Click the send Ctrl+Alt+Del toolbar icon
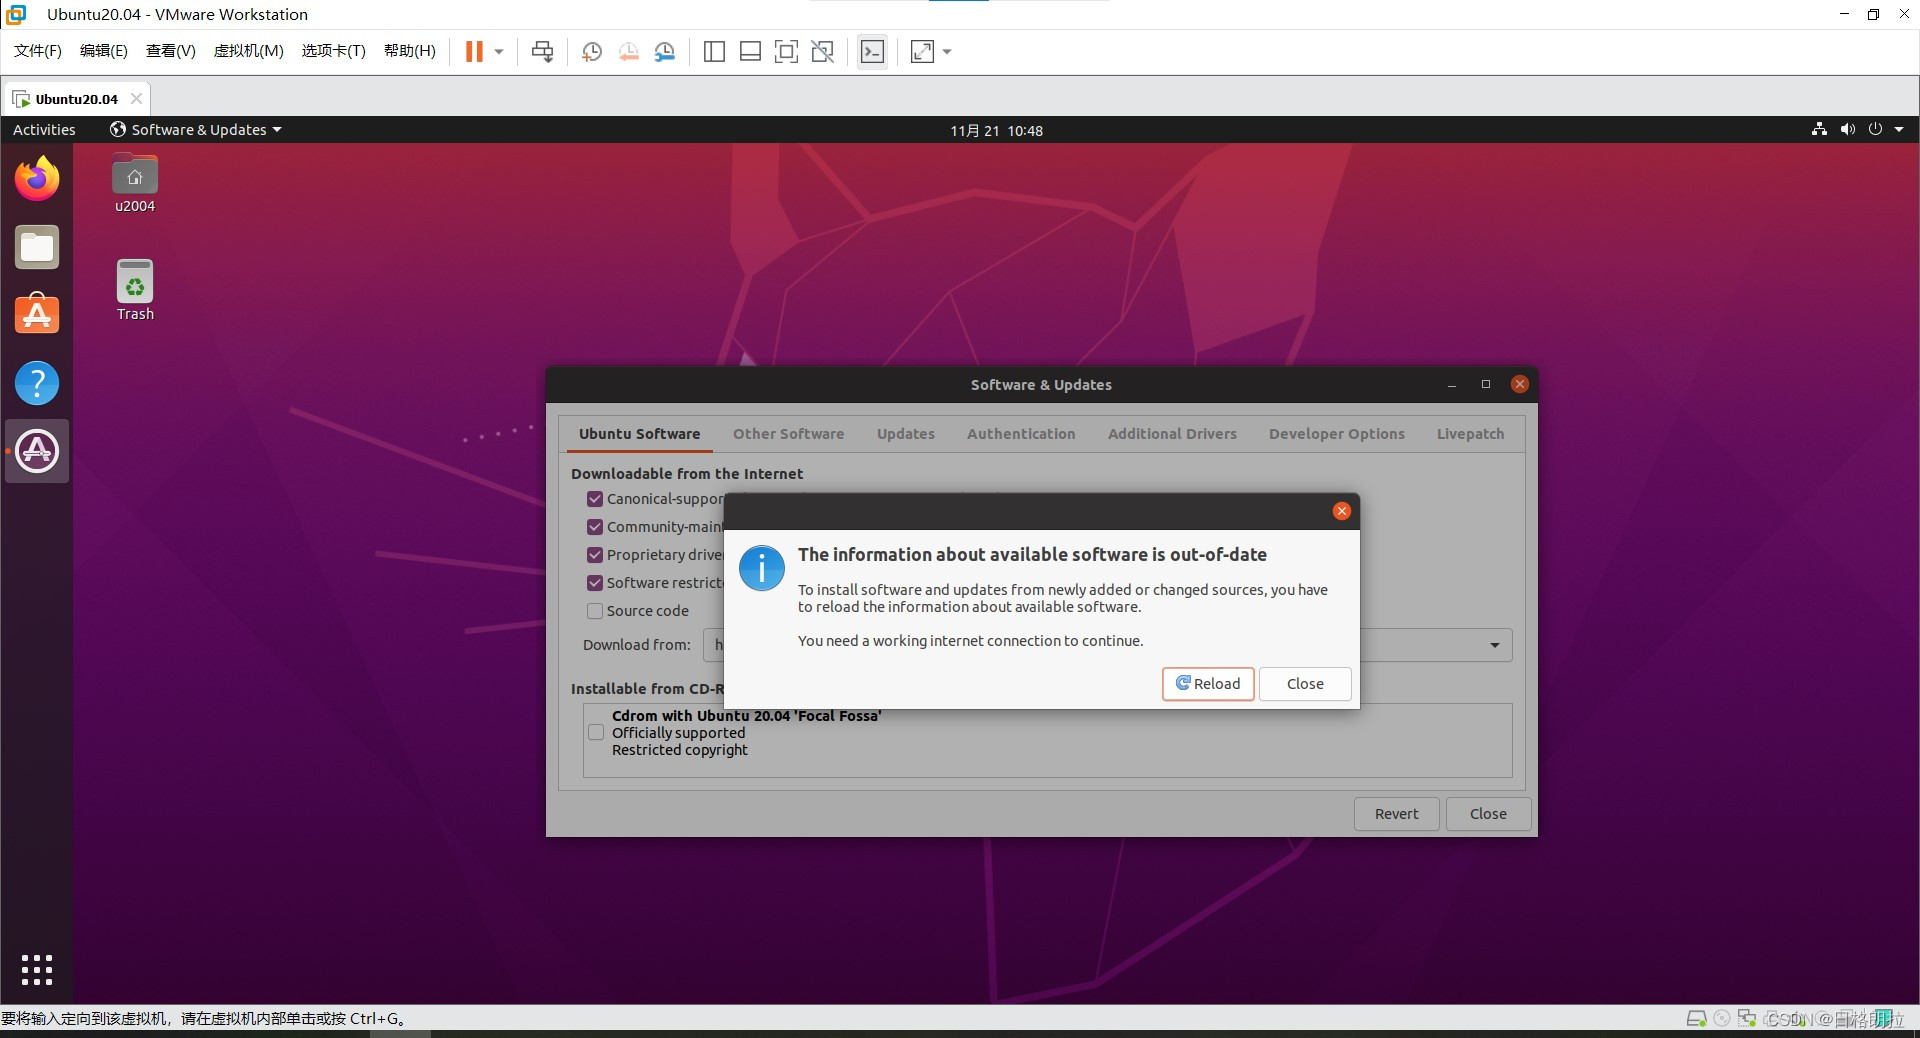 tap(542, 51)
